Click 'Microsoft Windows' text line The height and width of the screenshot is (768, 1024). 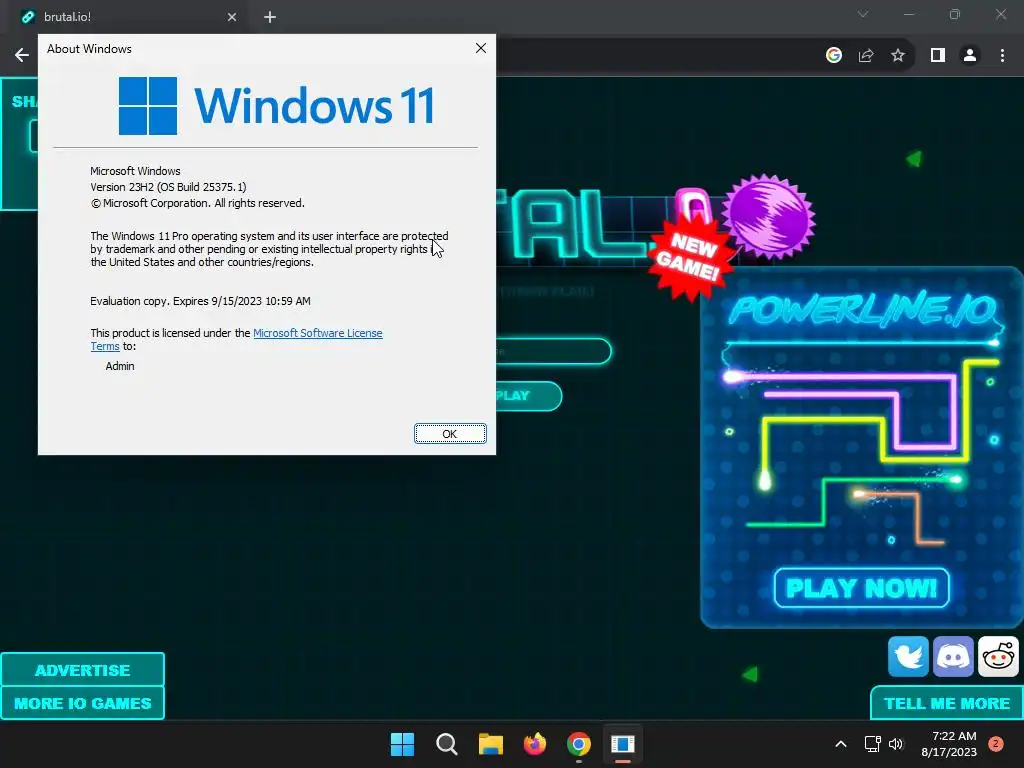(x=135, y=171)
